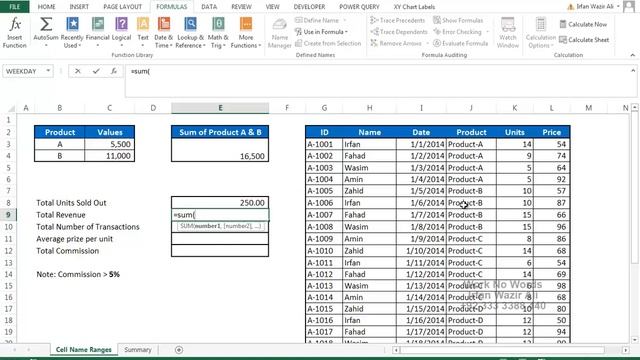The height and width of the screenshot is (360, 640).
Task: Expand the Define Name dropdown
Action: tap(345, 20)
